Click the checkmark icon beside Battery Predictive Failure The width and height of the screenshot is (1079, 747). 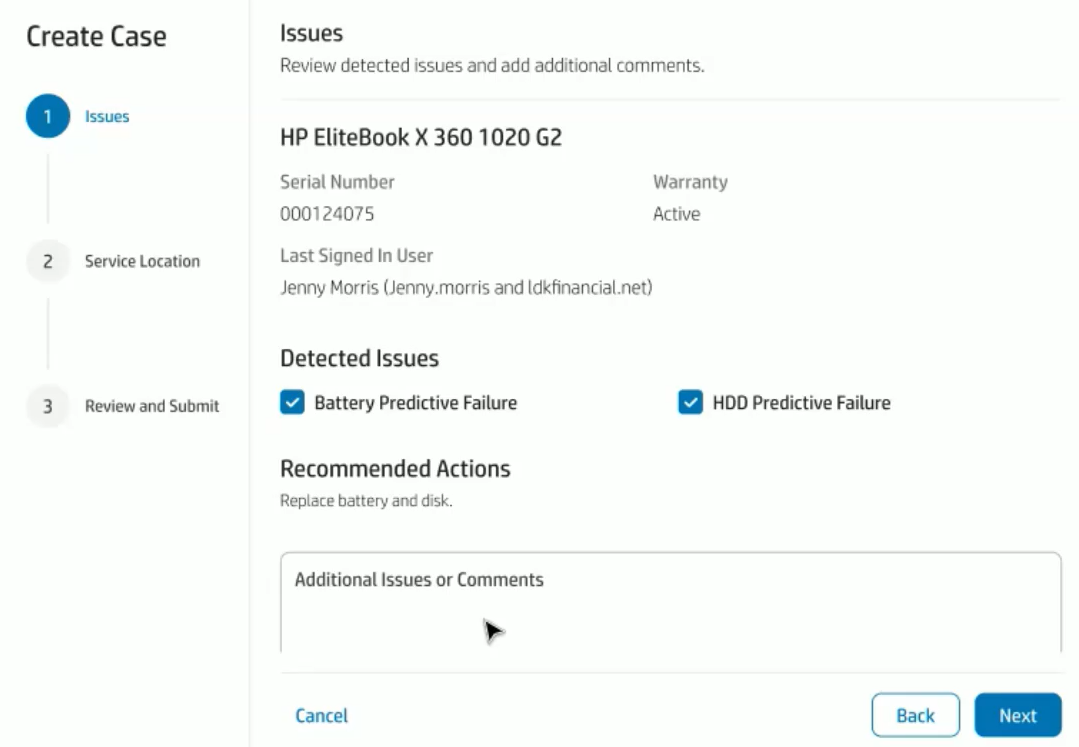point(291,402)
